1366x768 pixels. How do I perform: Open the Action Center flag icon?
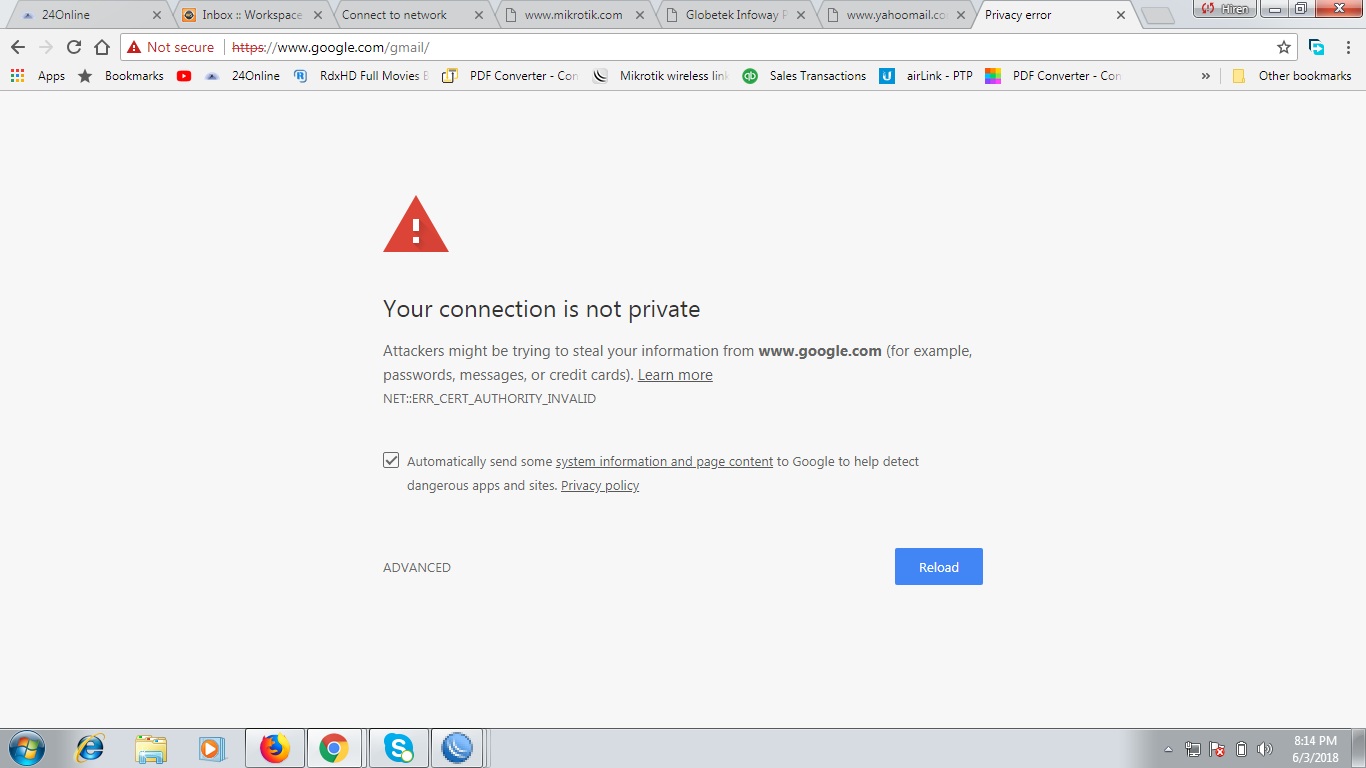click(1217, 749)
